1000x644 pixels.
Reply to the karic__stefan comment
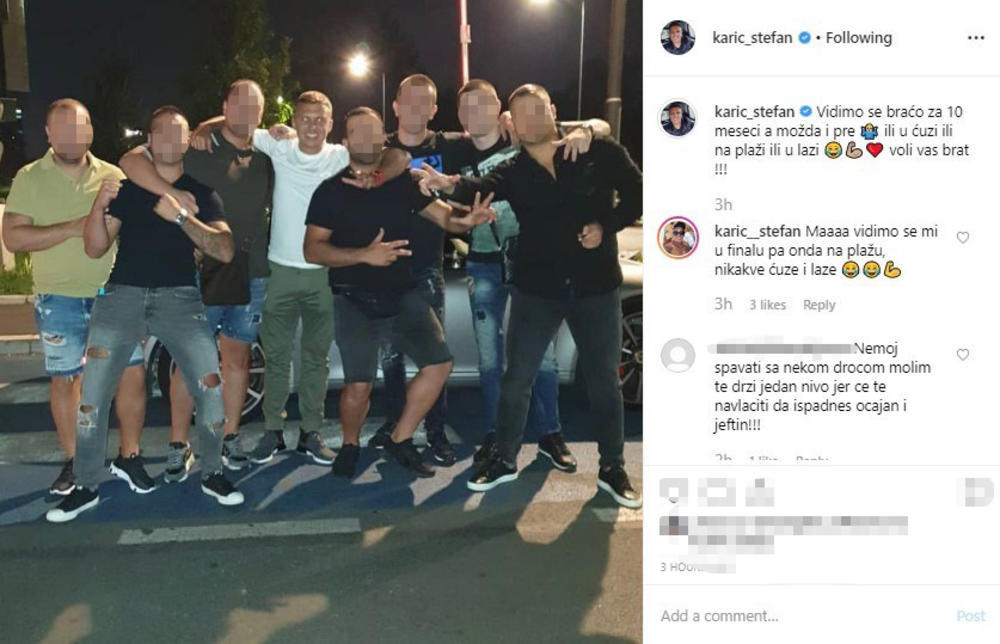point(819,305)
